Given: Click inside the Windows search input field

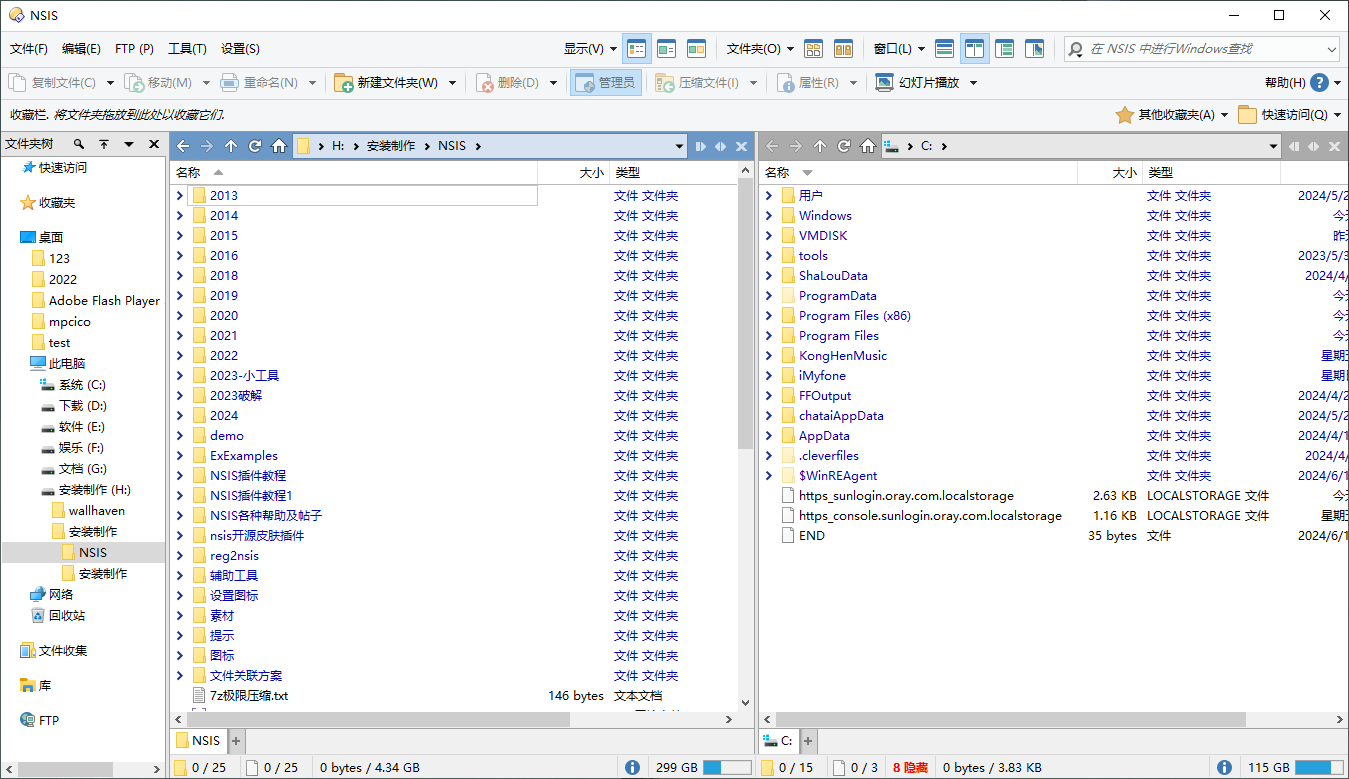Looking at the screenshot, I should pos(1200,48).
